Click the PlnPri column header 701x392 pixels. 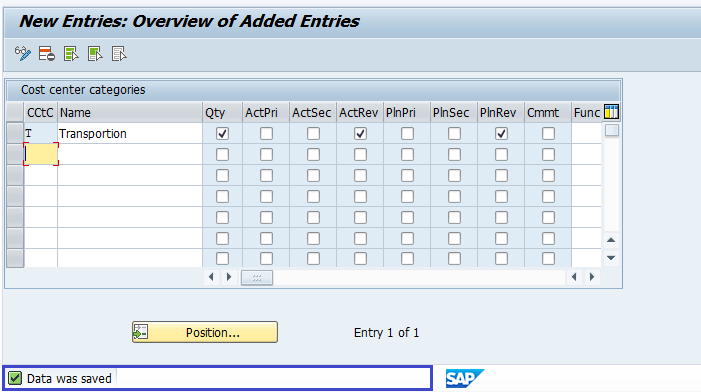pos(407,113)
